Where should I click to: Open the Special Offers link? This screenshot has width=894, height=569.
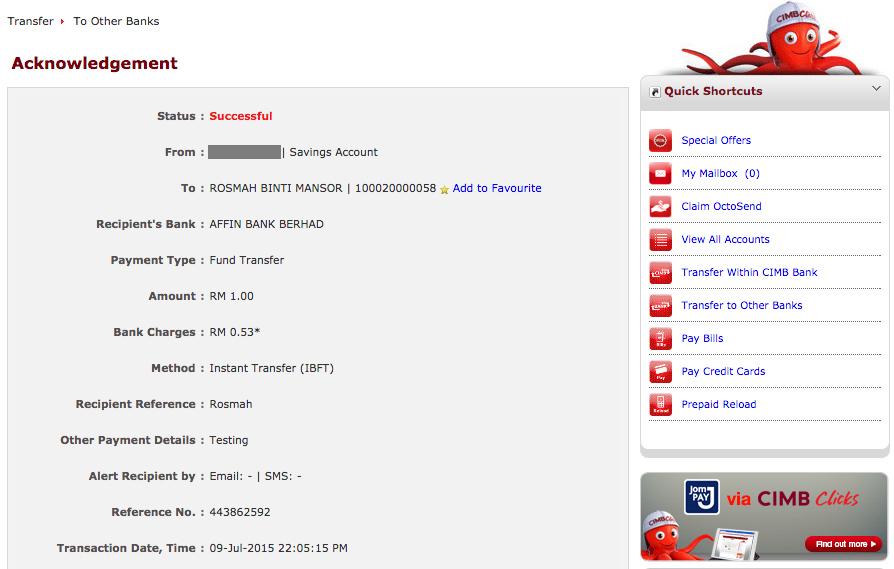pyautogui.click(x=716, y=140)
